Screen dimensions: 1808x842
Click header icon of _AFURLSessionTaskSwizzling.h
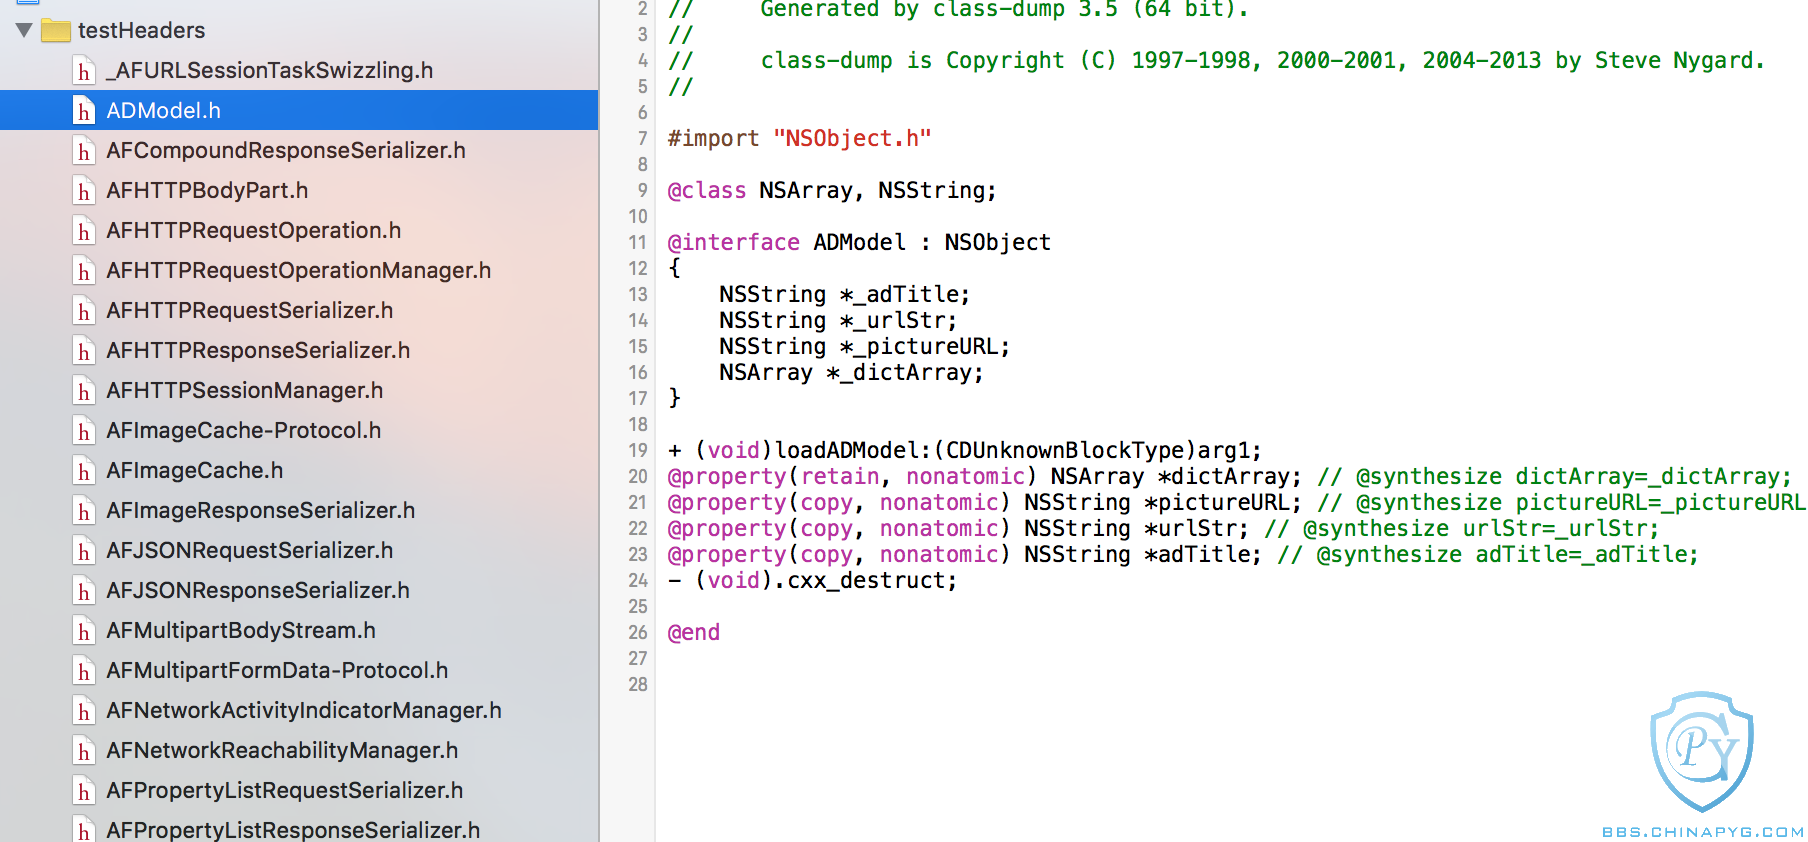point(84,71)
